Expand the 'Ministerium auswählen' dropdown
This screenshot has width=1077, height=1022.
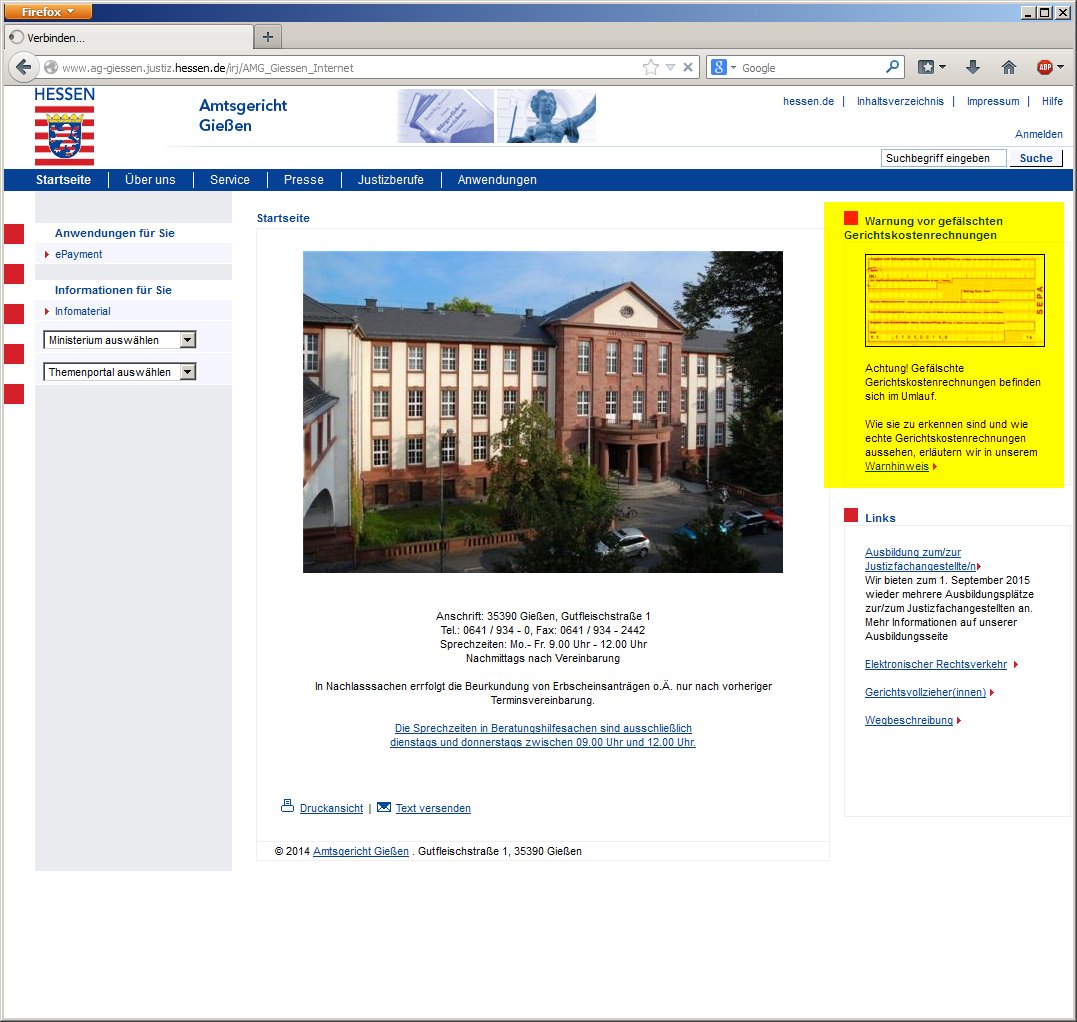coord(120,339)
